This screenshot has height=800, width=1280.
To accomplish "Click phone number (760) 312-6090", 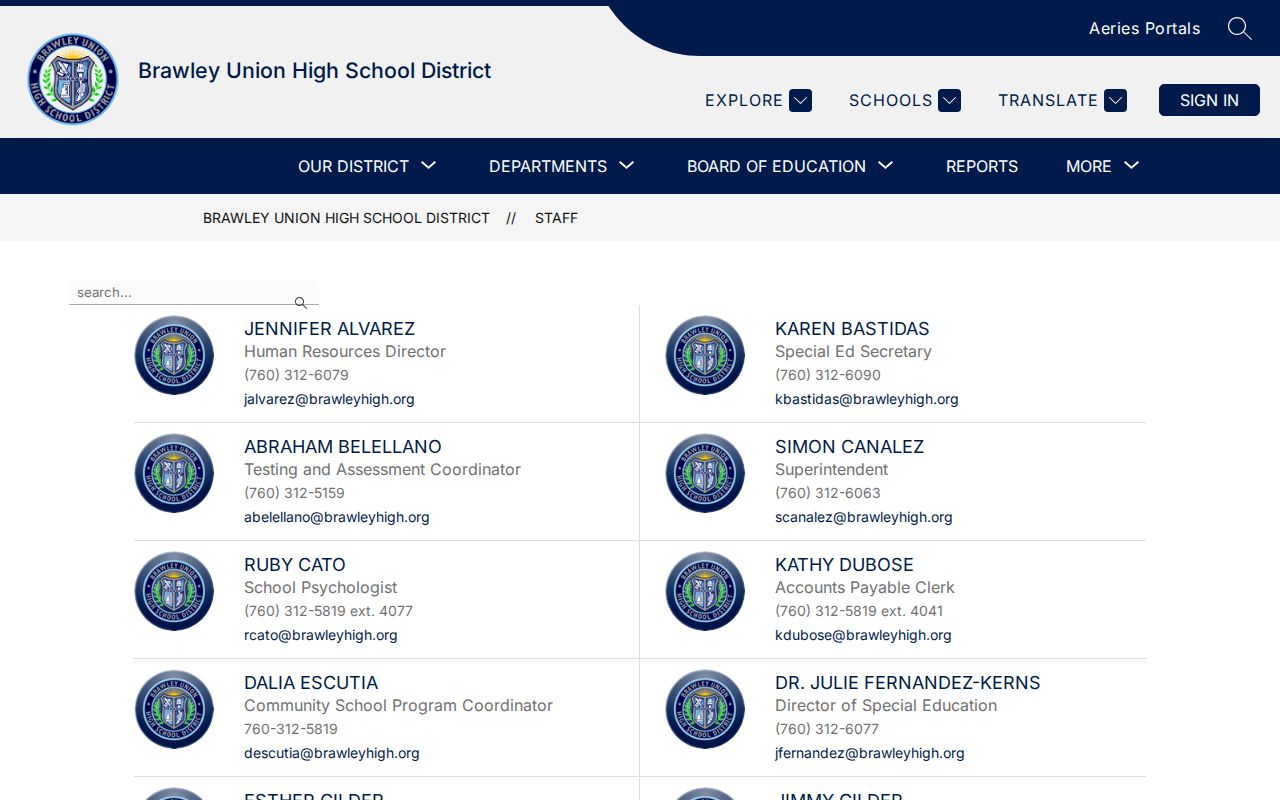I will click(828, 375).
